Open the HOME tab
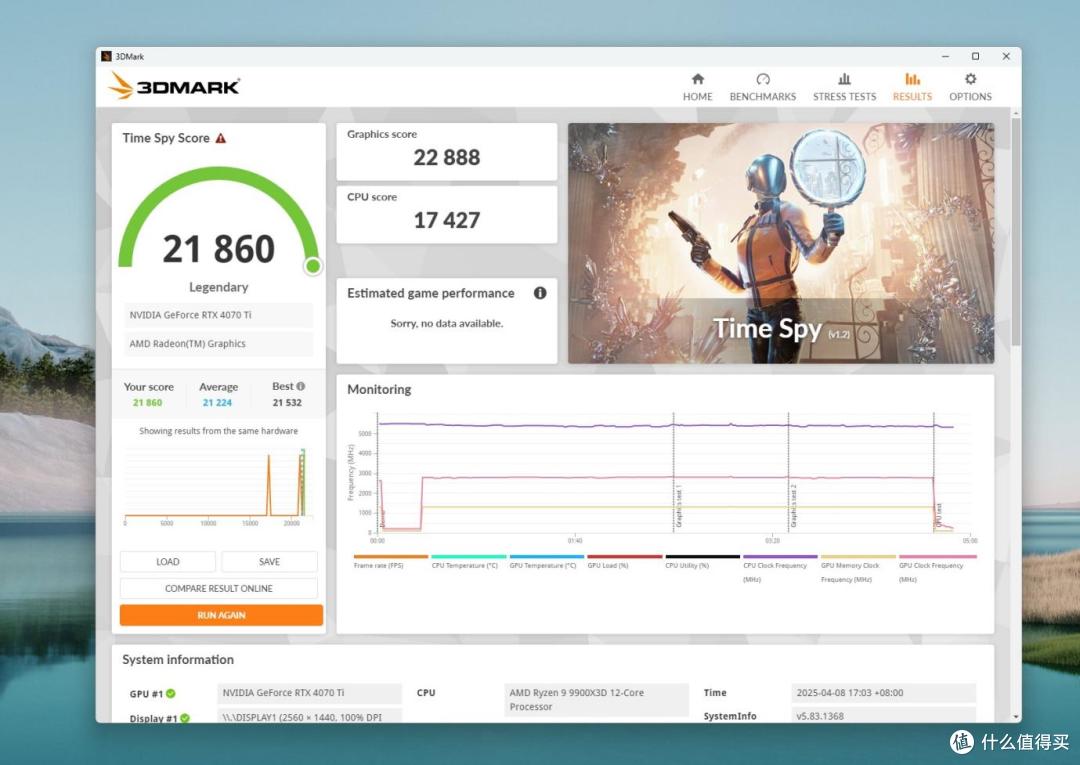The height and width of the screenshot is (765, 1080). (x=697, y=87)
